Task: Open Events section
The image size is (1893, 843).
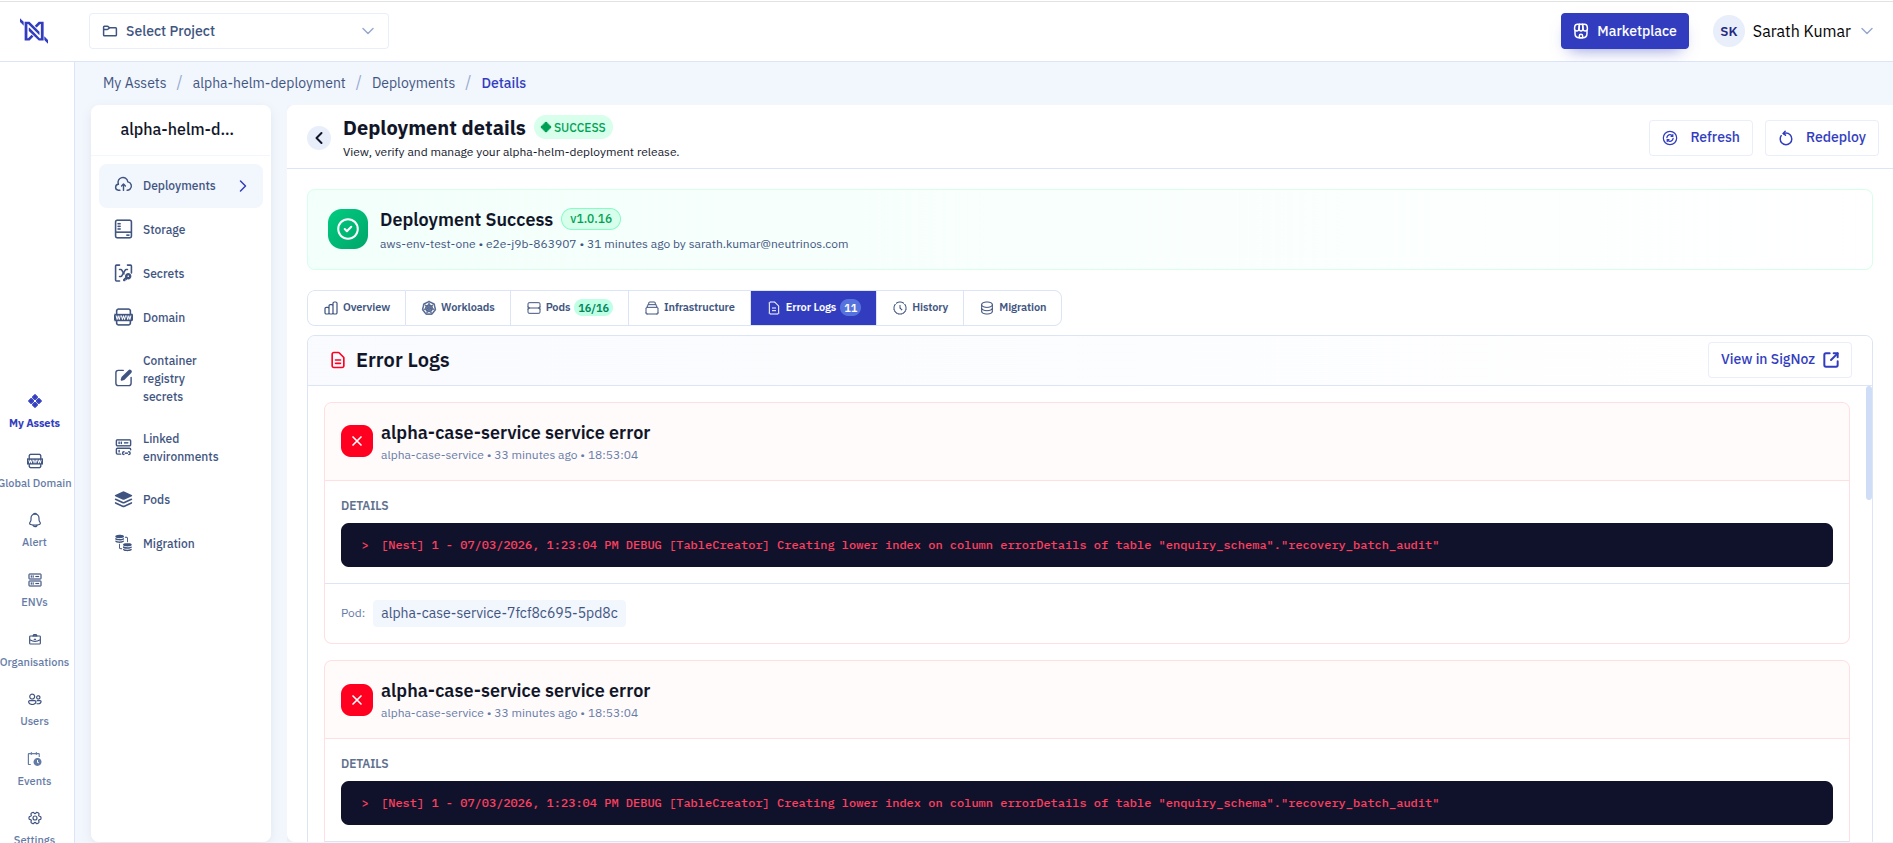Action: 35,769
